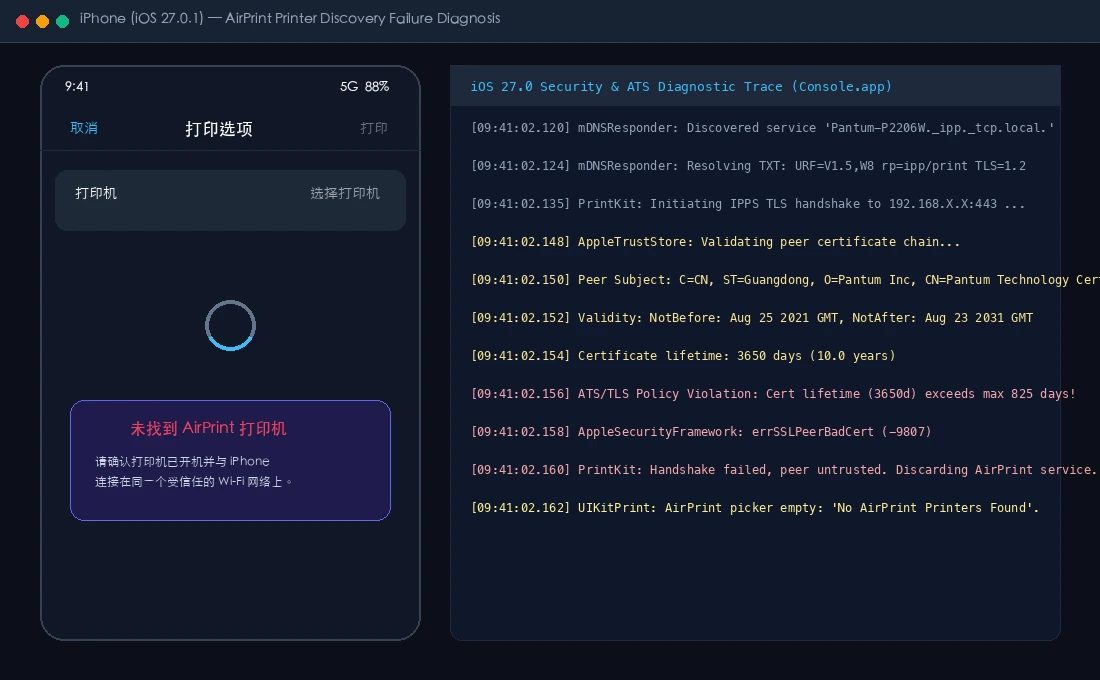
Task: Select log line errSSLPeerBadCert (-9807)
Action: click(702, 431)
